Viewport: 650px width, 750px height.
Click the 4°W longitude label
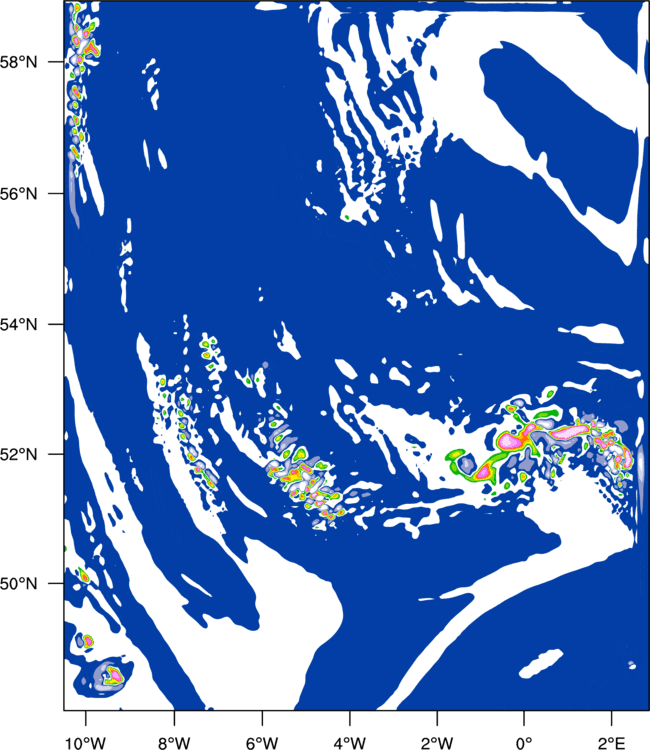pos(350,743)
